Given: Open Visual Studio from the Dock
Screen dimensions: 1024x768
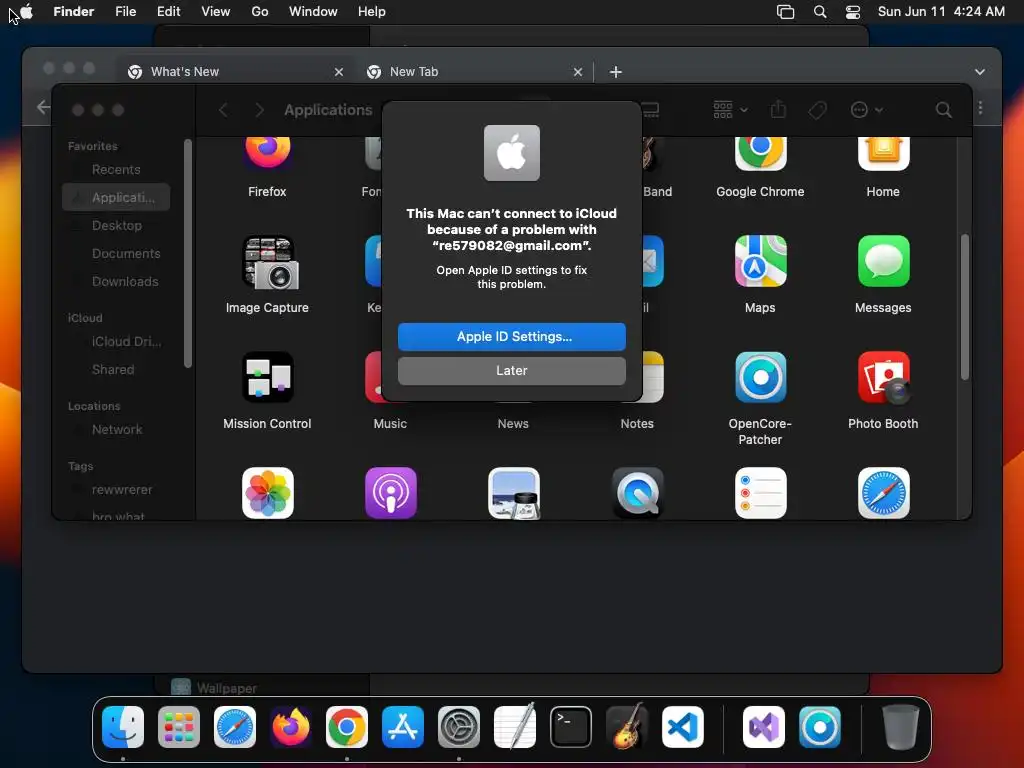Looking at the screenshot, I should [764, 727].
